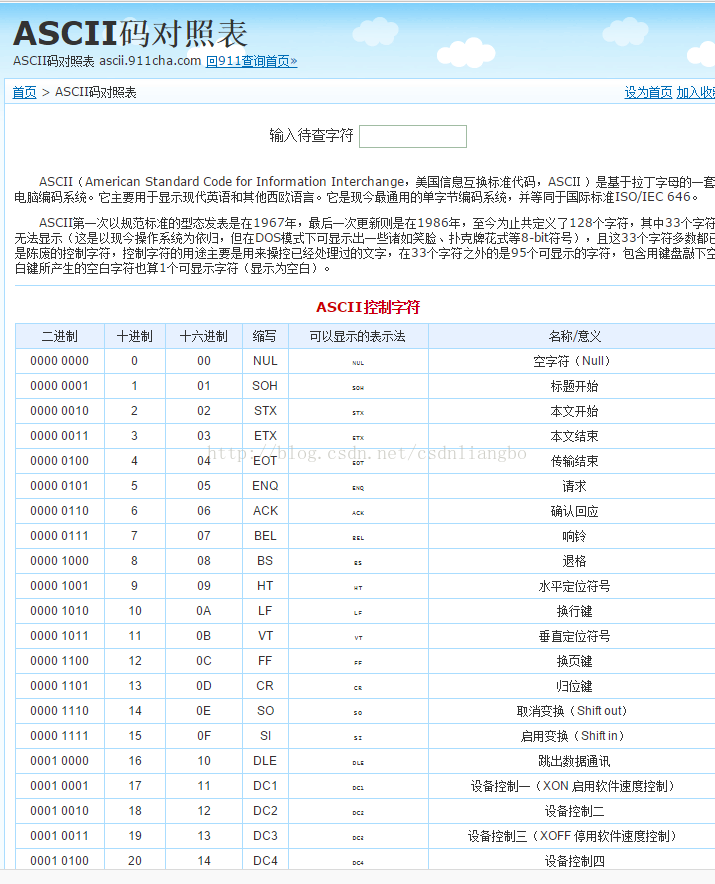Select the ETX abbreviation cell
The width and height of the screenshot is (715, 884).
pos(265,436)
